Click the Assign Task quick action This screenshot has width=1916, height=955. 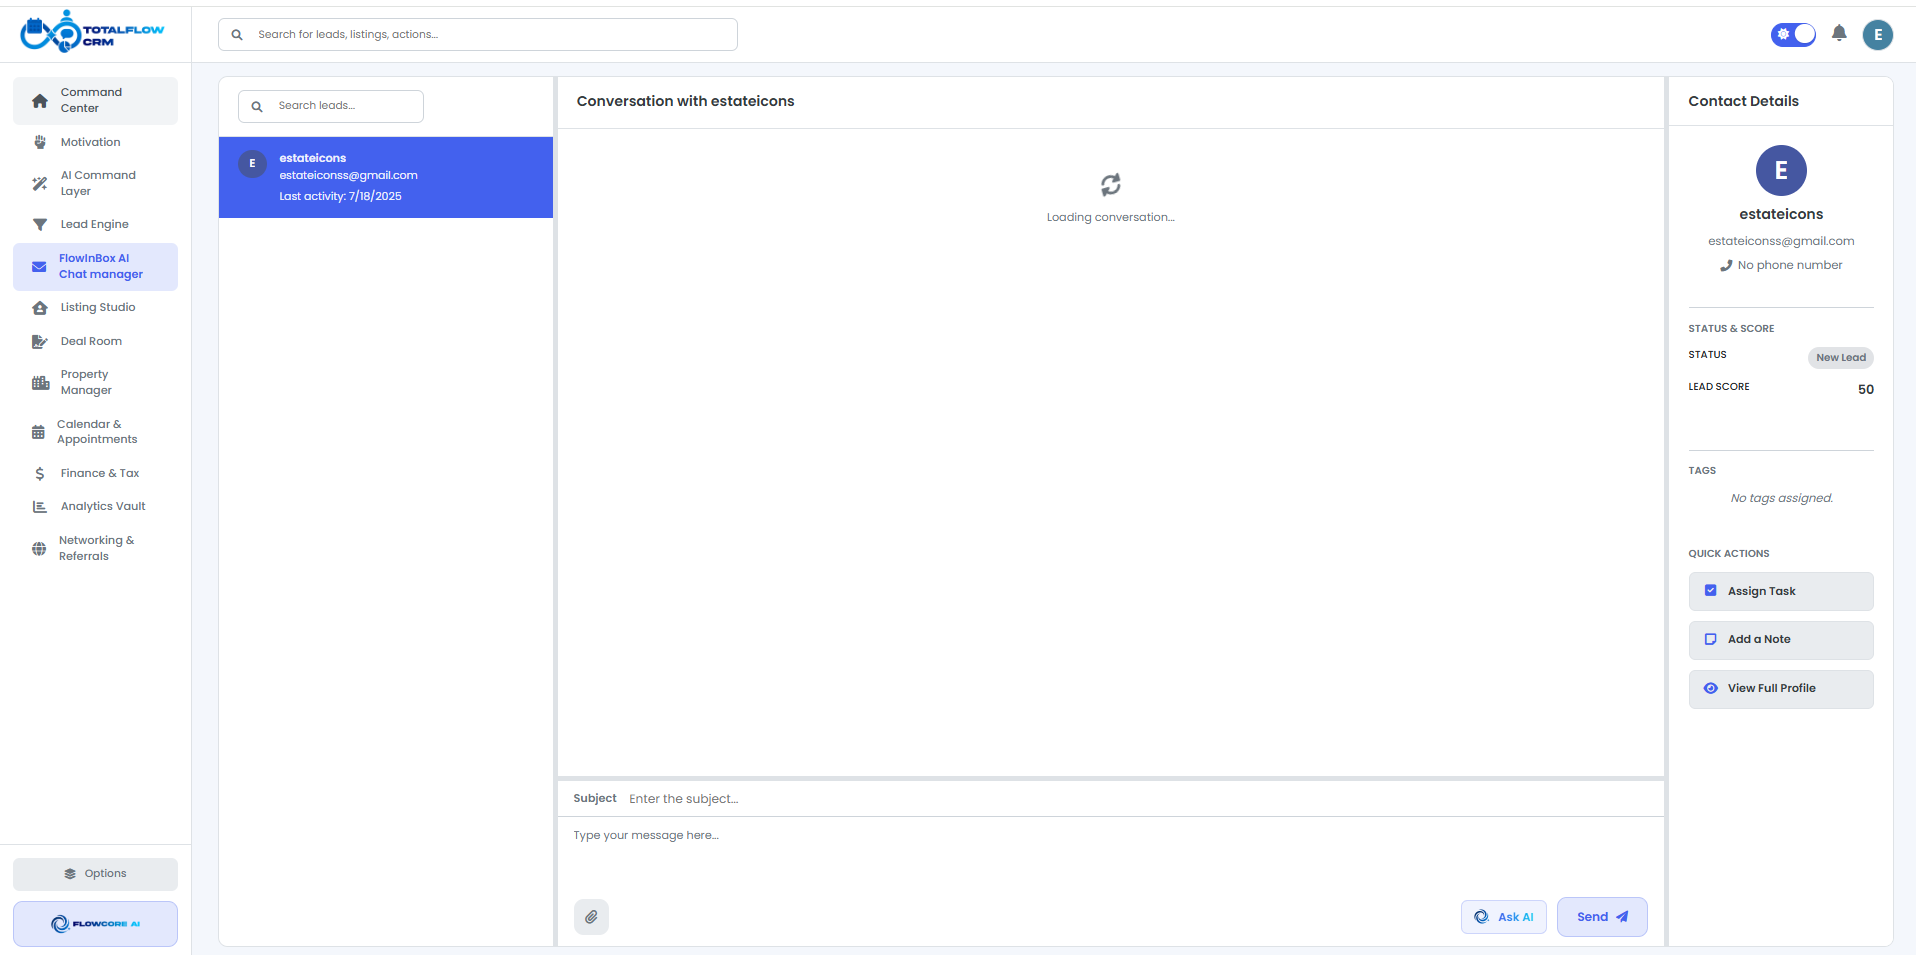click(x=1780, y=591)
